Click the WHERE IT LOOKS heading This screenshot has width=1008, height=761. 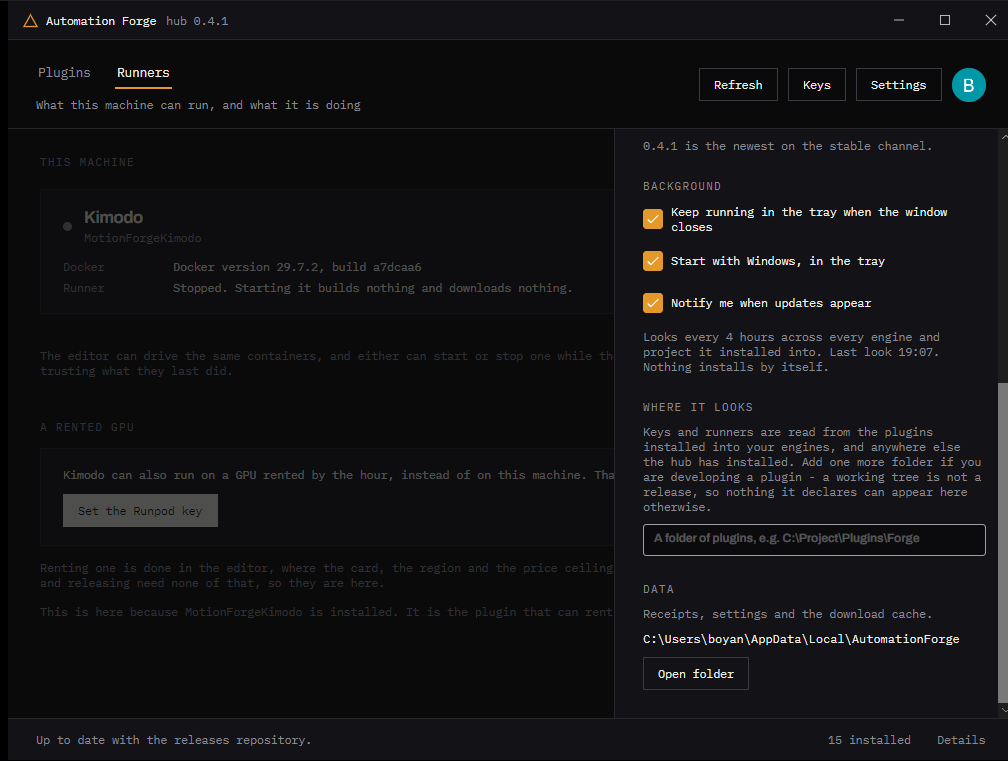698,407
